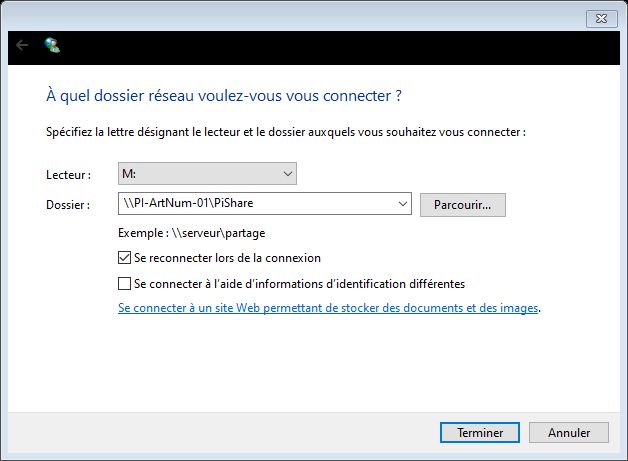
Task: Click label about informations d'identification différentes
Action: pos(300,284)
